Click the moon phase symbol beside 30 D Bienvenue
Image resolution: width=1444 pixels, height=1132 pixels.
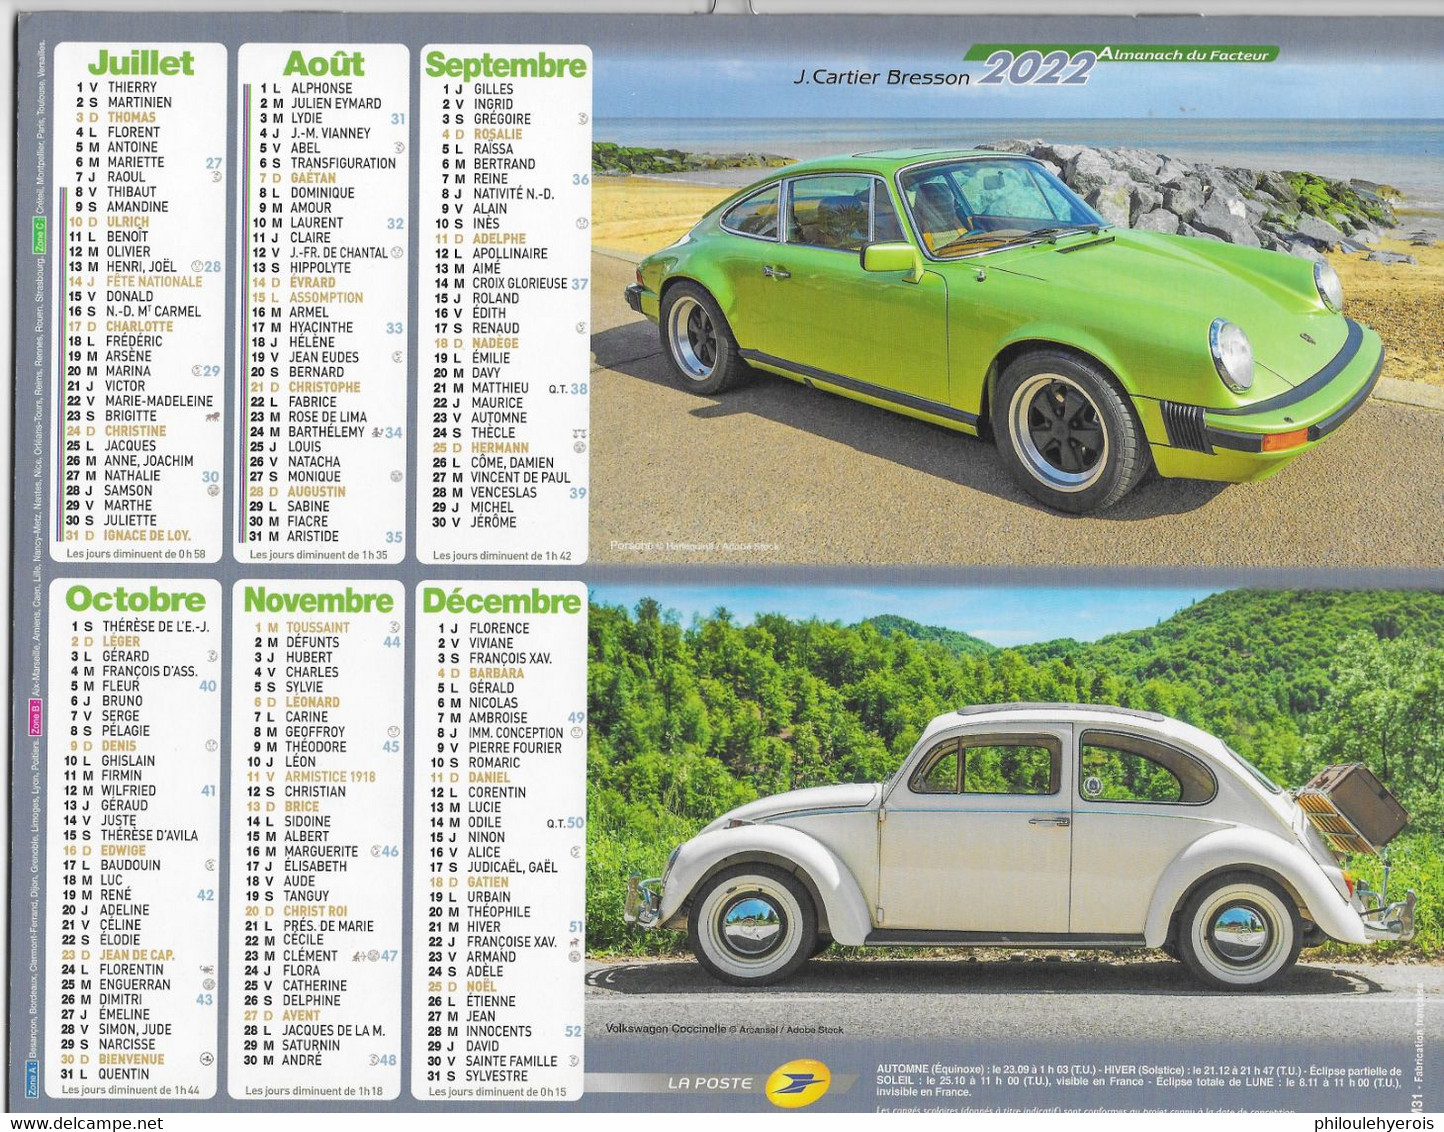pos(207,1059)
